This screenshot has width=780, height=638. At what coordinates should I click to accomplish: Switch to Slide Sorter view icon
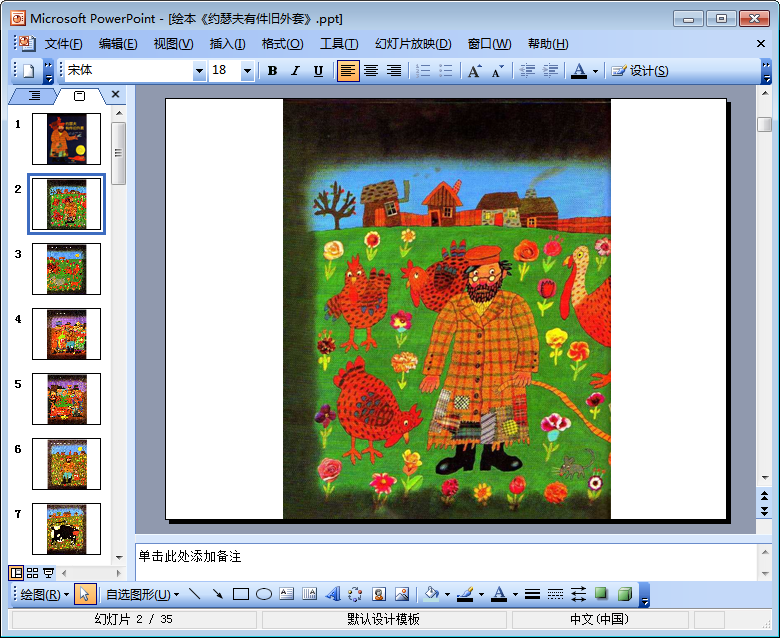pyautogui.click(x=32, y=573)
